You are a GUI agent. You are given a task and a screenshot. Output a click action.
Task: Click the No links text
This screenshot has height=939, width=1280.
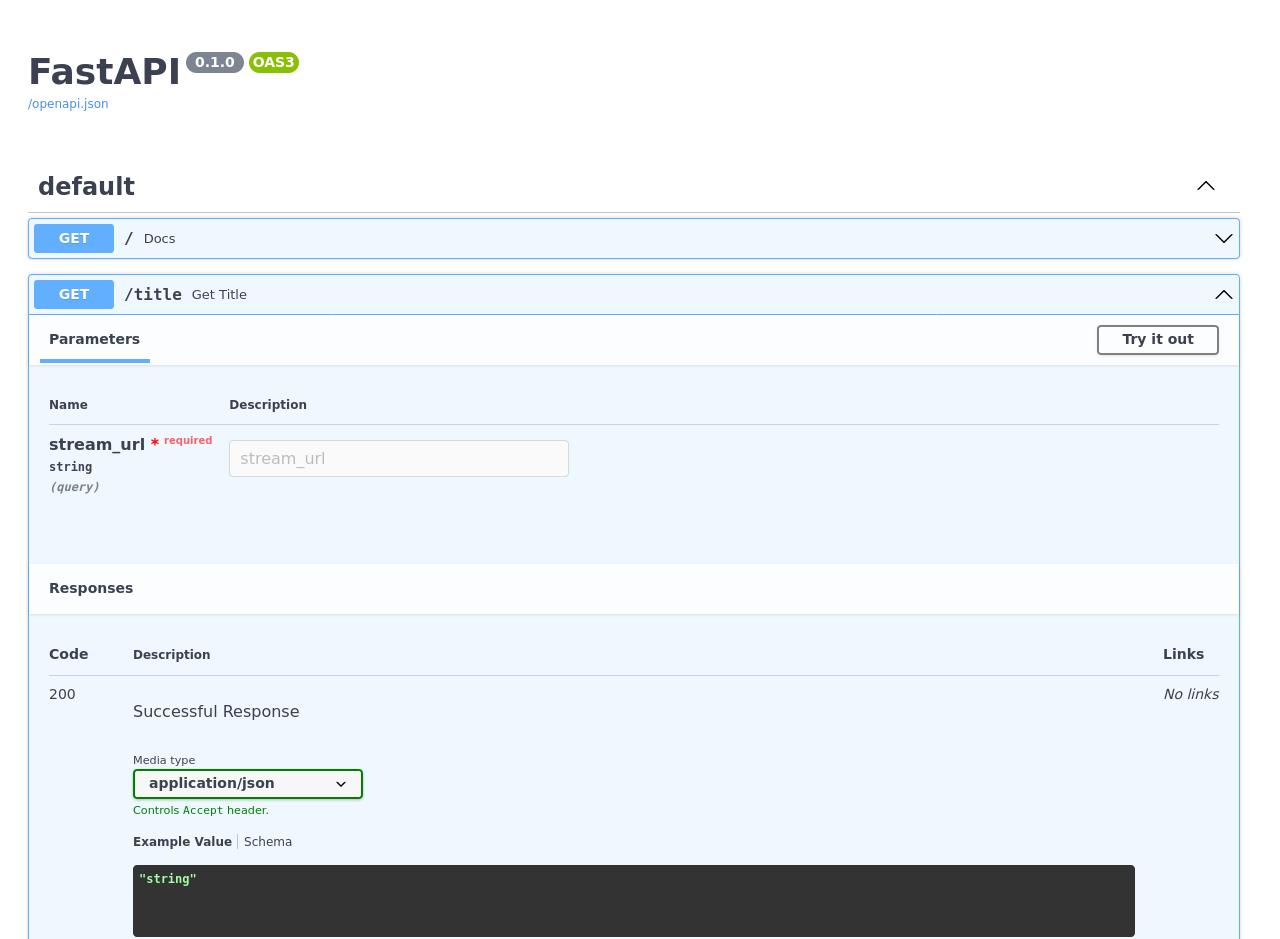1191,694
